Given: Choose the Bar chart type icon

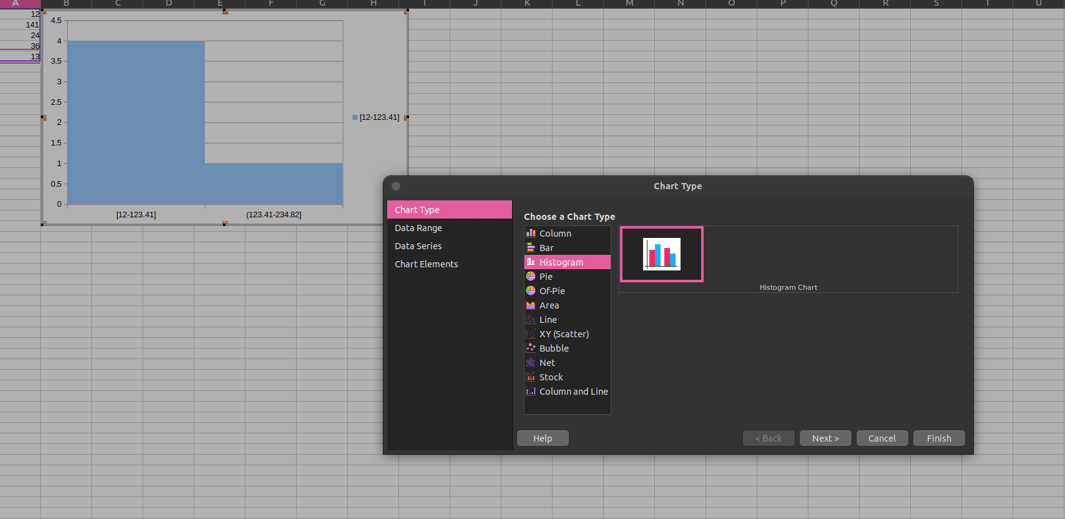Looking at the screenshot, I should point(531,248).
